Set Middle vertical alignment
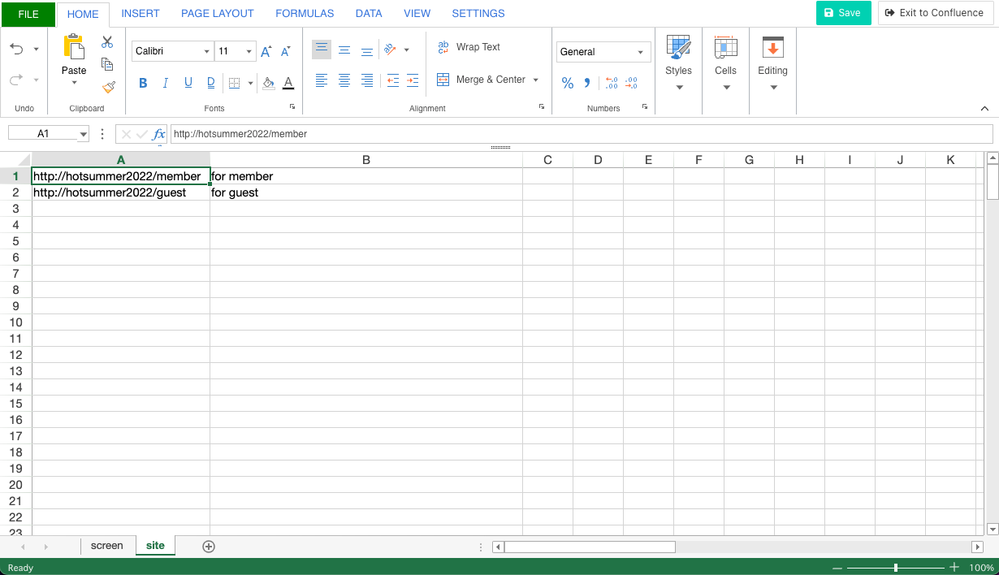This screenshot has height=575, width=999. point(344,50)
